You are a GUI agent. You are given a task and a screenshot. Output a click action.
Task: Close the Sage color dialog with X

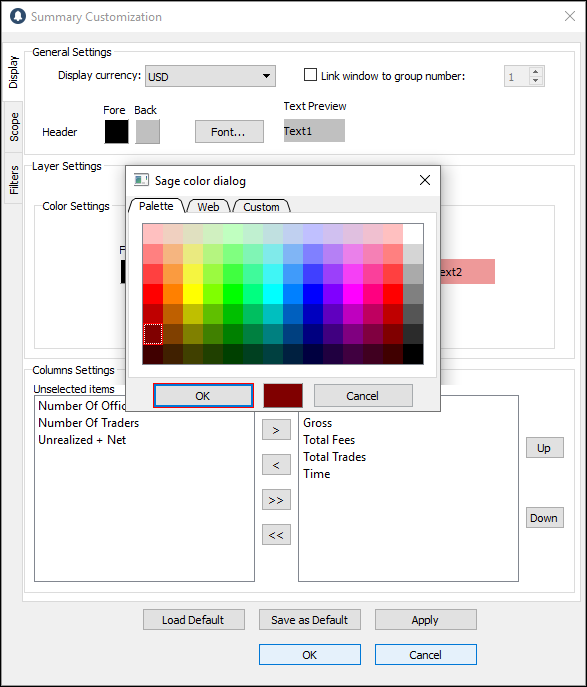tap(424, 180)
